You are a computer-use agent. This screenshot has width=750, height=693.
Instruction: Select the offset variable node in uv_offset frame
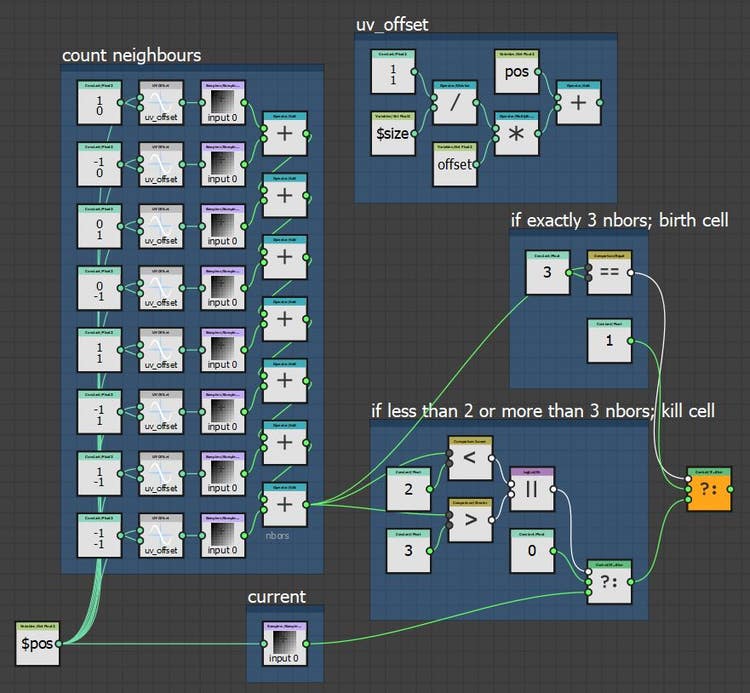point(455,164)
